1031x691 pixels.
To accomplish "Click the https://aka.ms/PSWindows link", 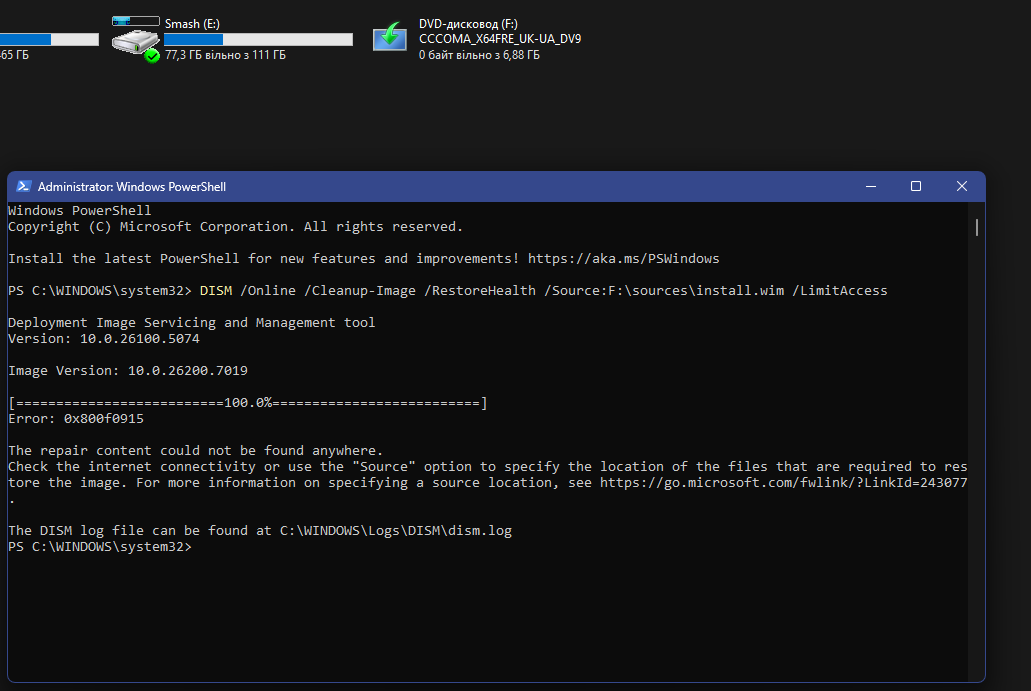I will 623,258.
